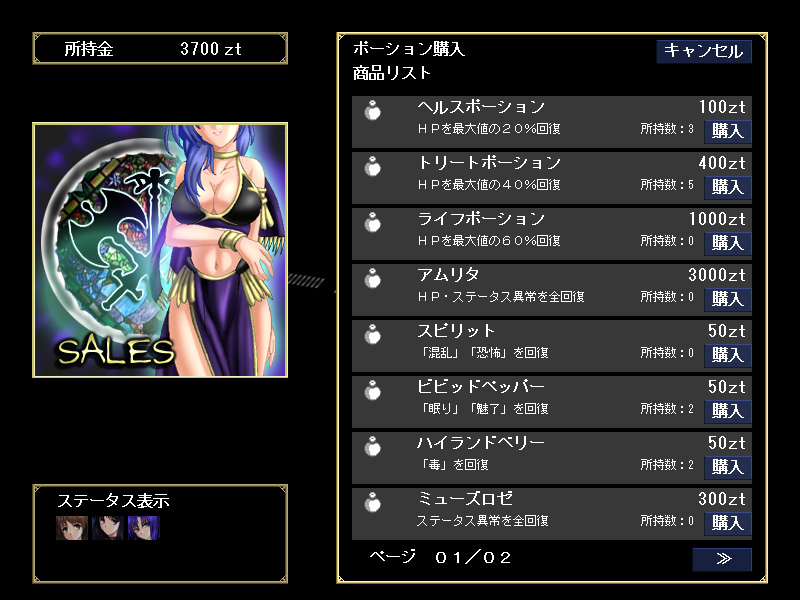This screenshot has height=600, width=800.
Task: Click the アムリタ potion icon
Action: (x=373, y=279)
